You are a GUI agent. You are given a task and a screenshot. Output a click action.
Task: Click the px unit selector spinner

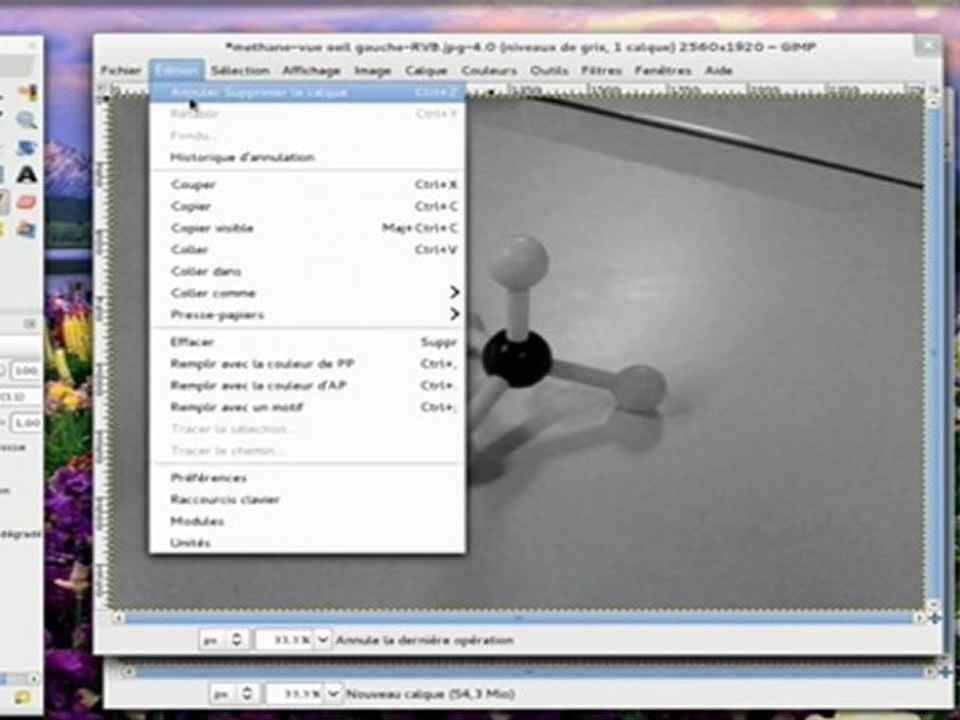236,640
